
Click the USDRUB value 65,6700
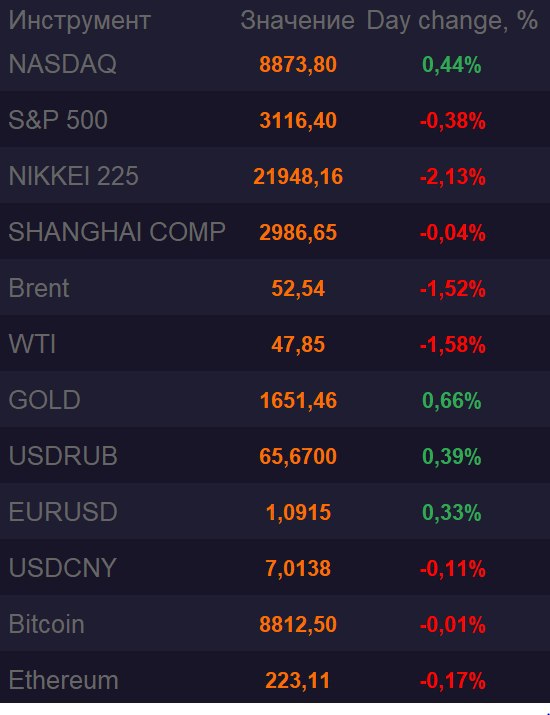click(298, 456)
